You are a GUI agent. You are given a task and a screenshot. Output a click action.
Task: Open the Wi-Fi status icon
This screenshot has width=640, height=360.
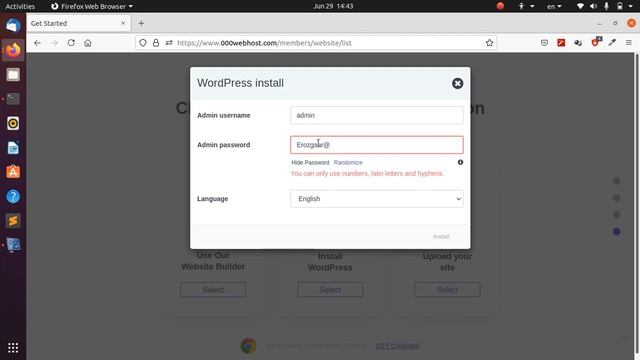(580, 6)
